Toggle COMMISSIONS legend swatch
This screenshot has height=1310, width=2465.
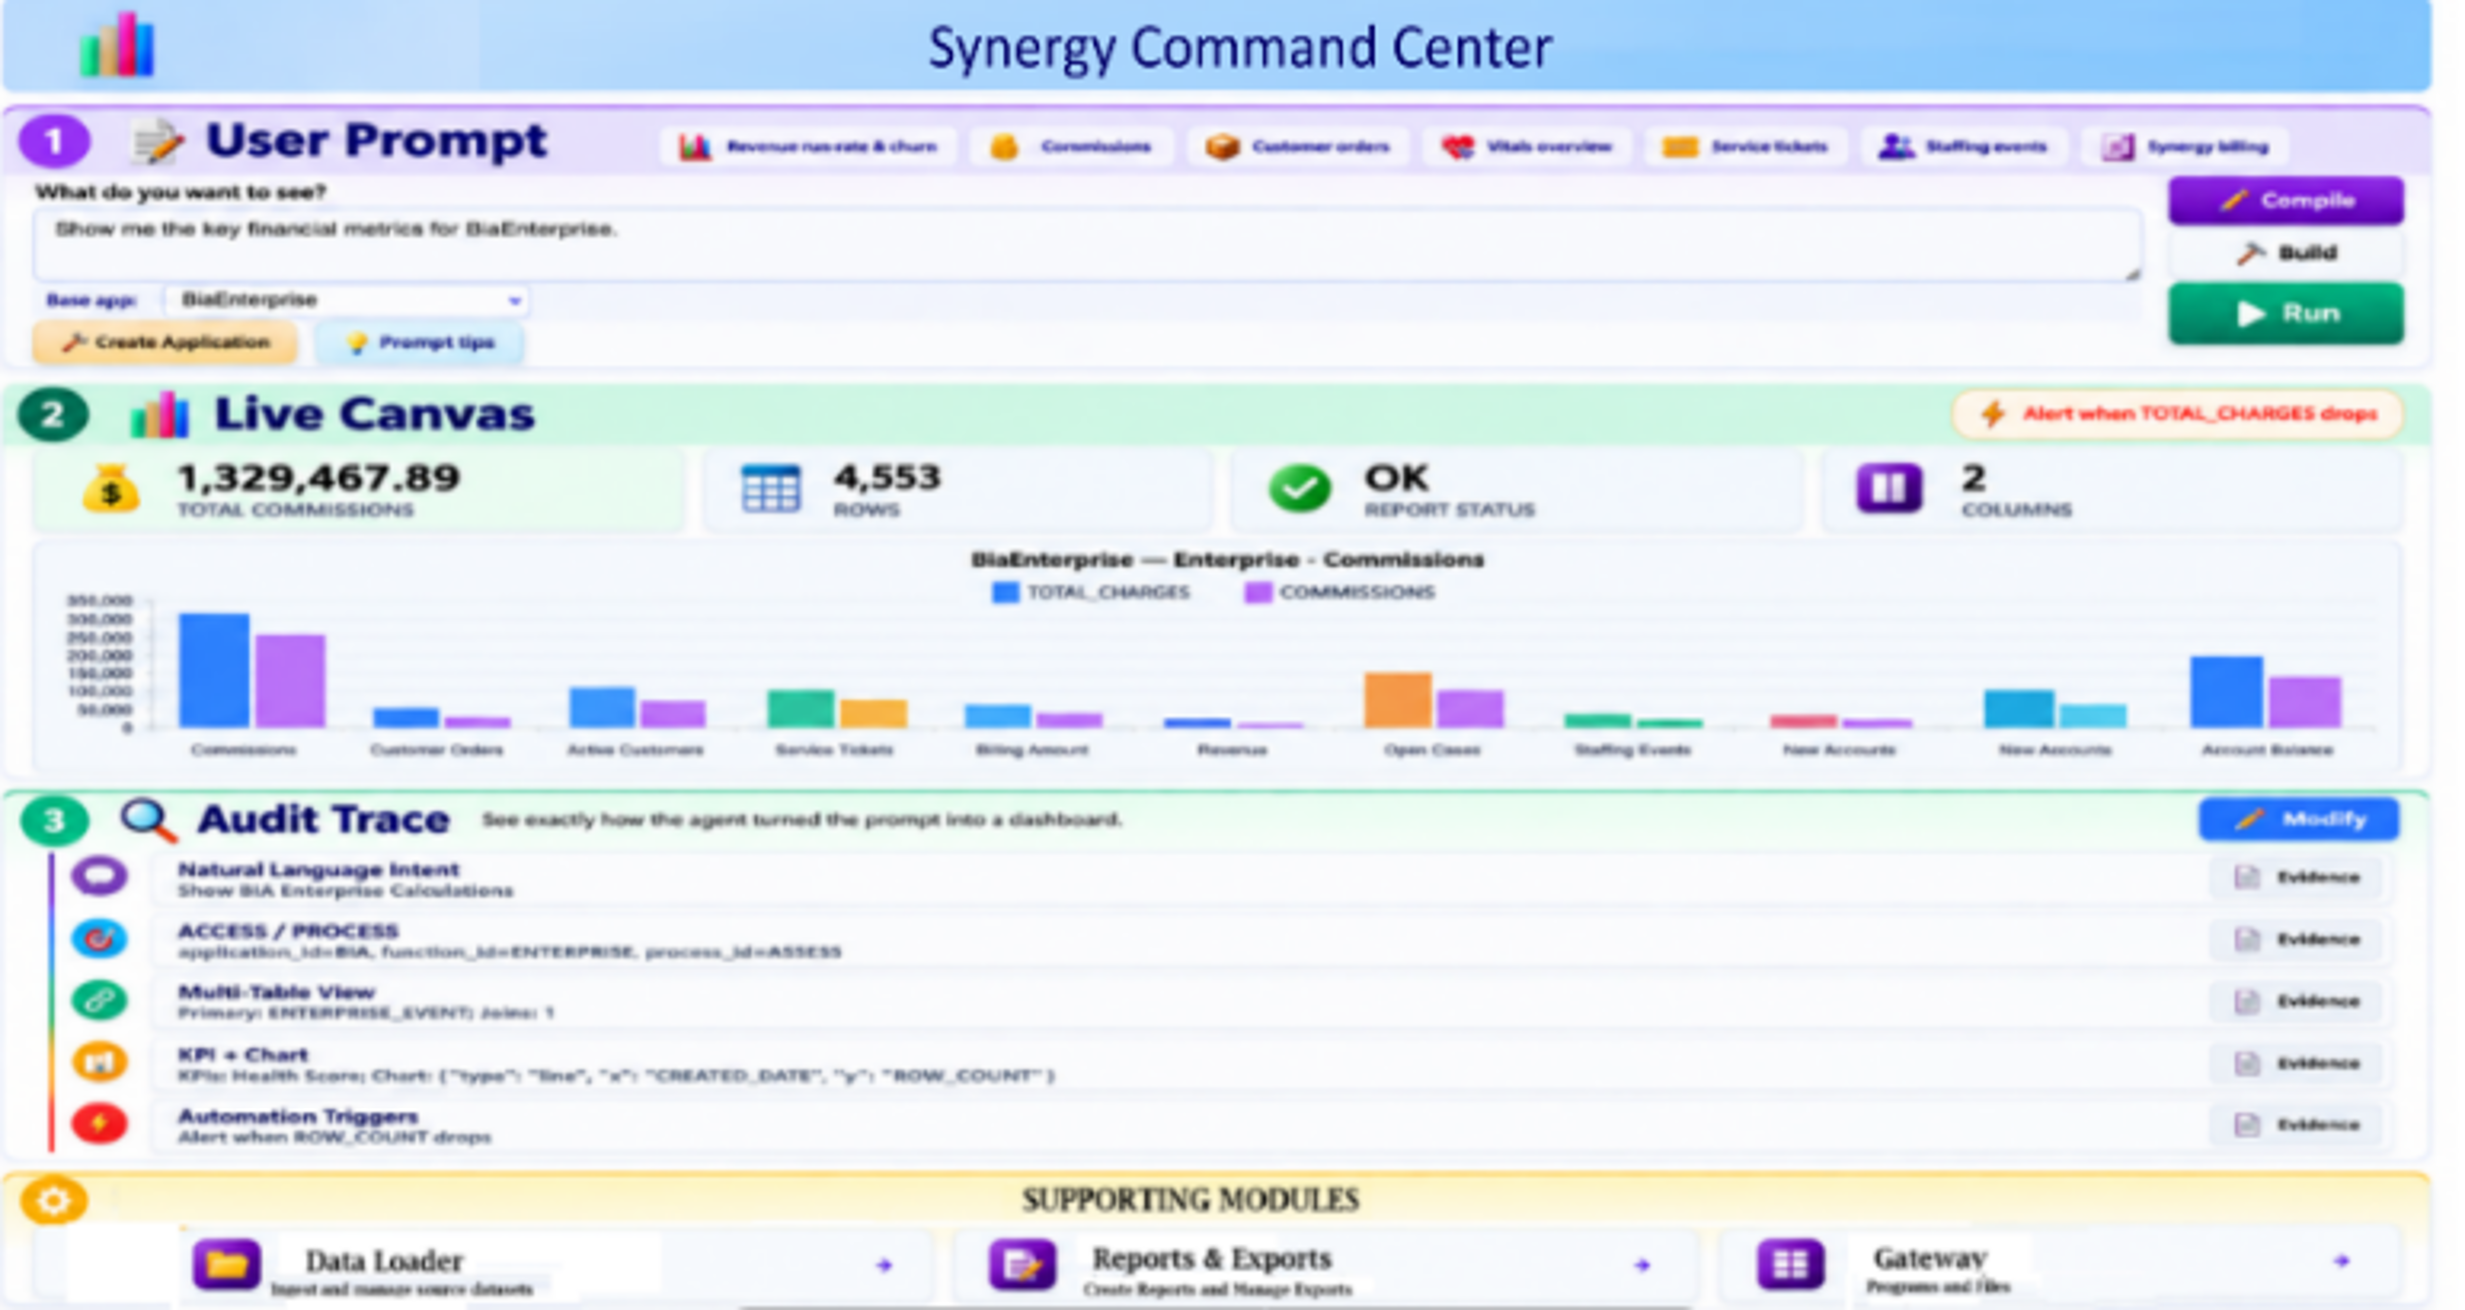pyautogui.click(x=1257, y=593)
